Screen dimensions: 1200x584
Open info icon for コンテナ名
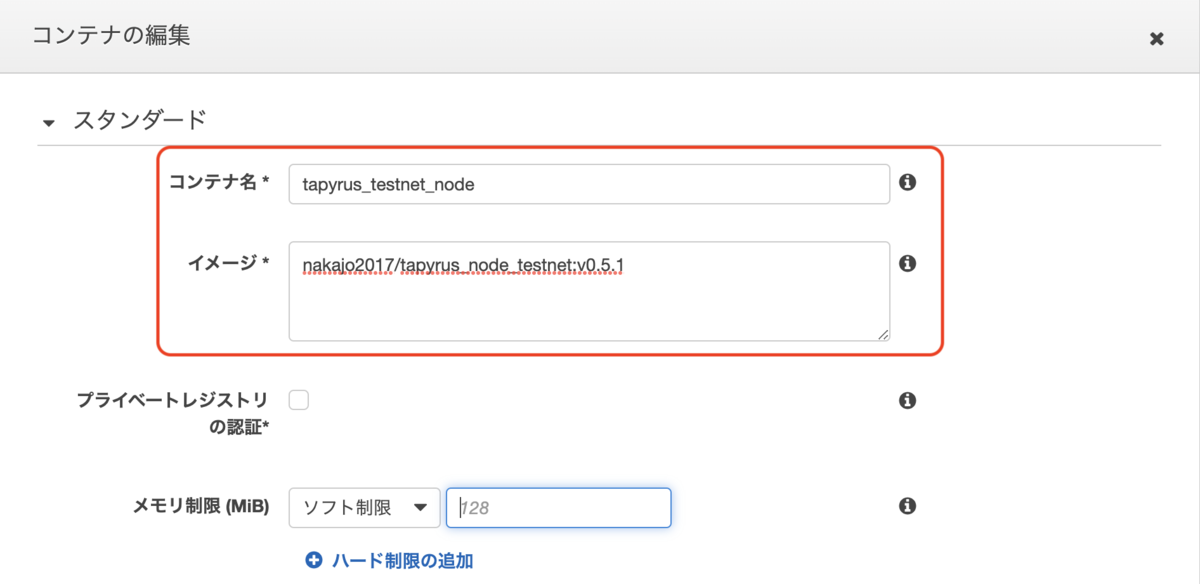click(908, 183)
